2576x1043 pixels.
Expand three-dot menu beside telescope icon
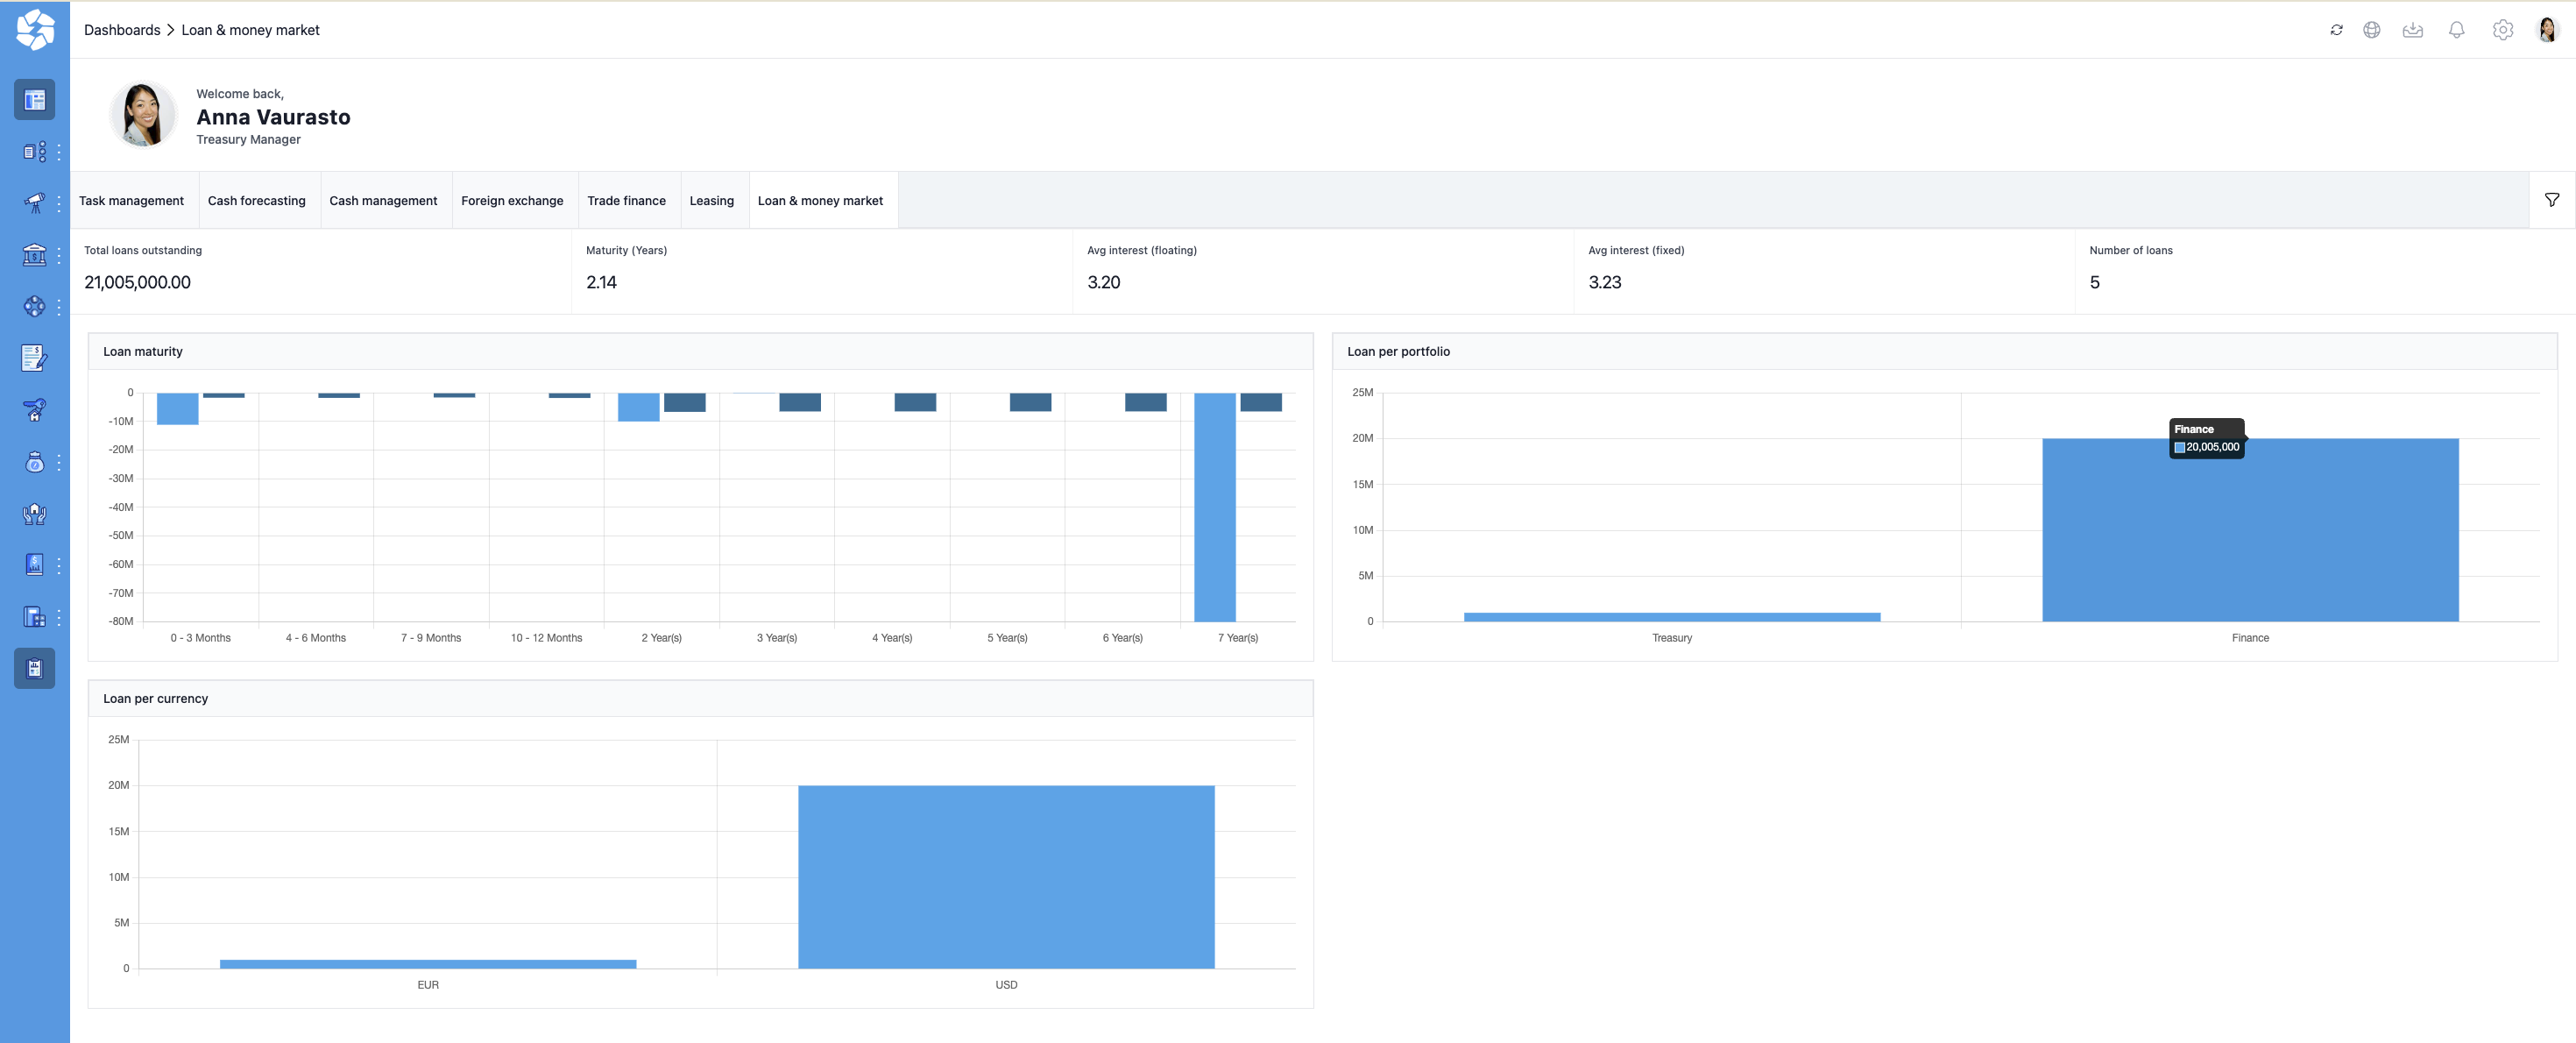coord(59,203)
